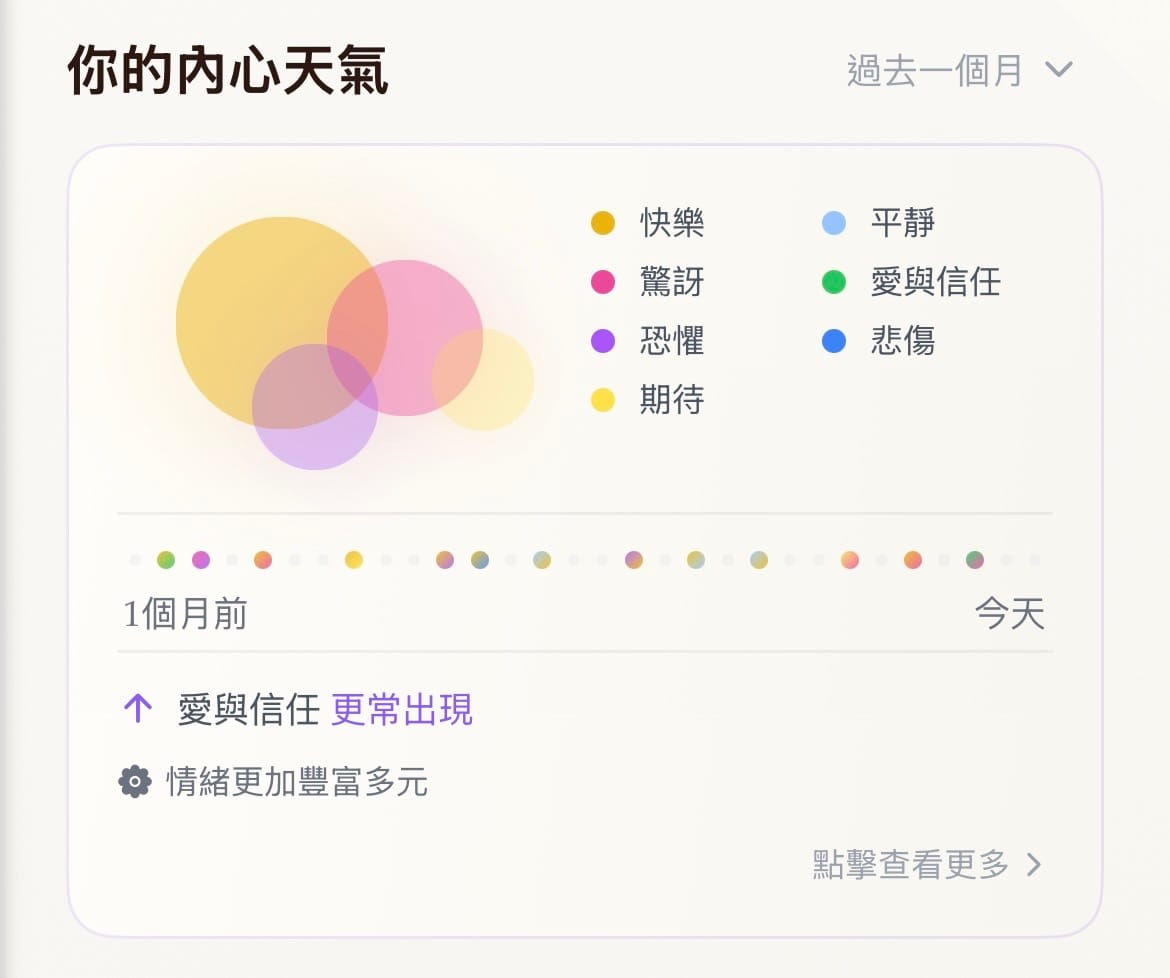Screen dimensions: 1170x978
Task: Click the upward arrow icon beside 愛與信任
Action: coord(137,710)
